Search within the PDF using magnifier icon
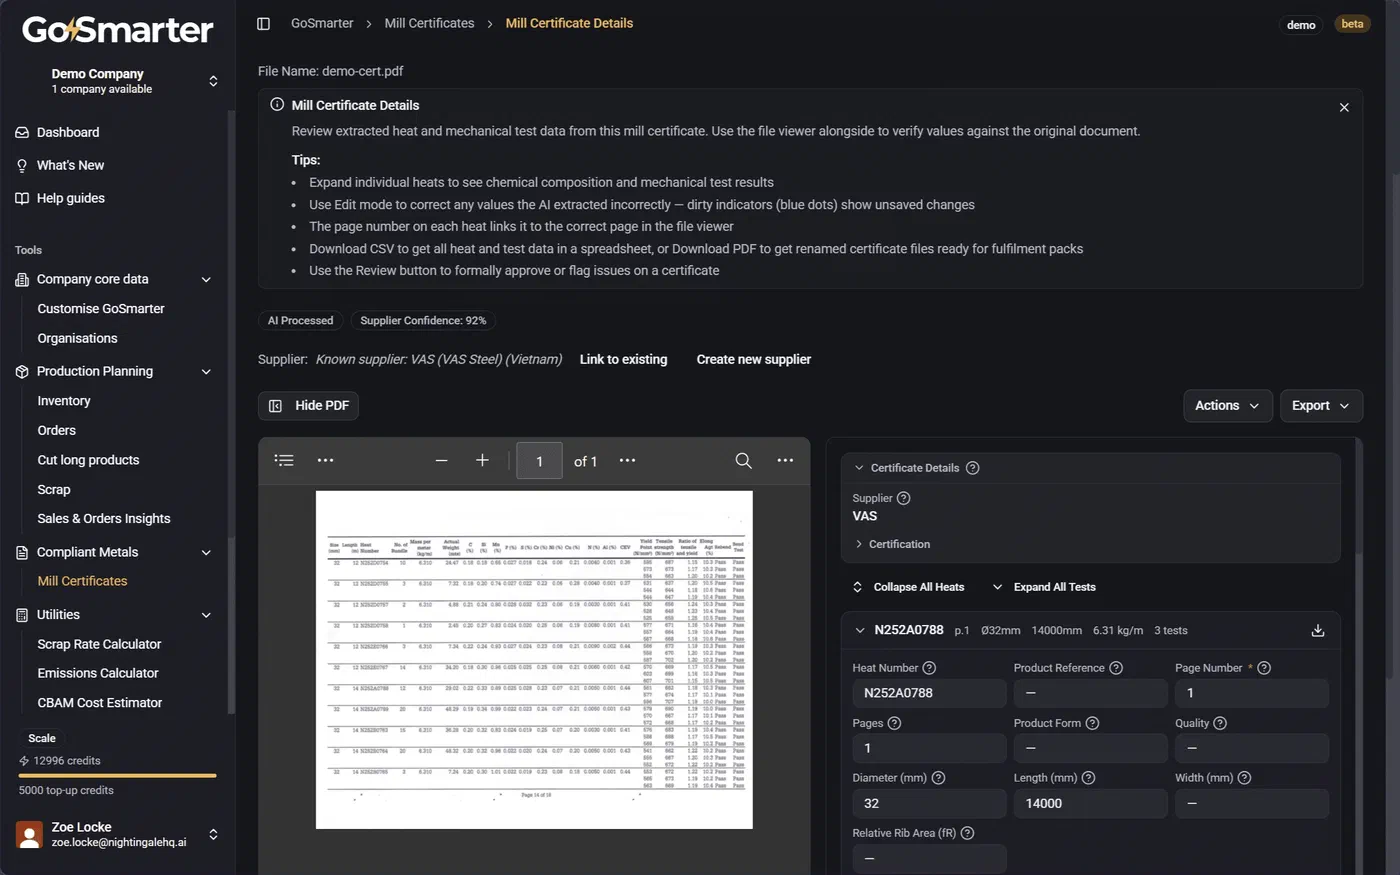Image resolution: width=1400 pixels, height=875 pixels. (x=743, y=460)
